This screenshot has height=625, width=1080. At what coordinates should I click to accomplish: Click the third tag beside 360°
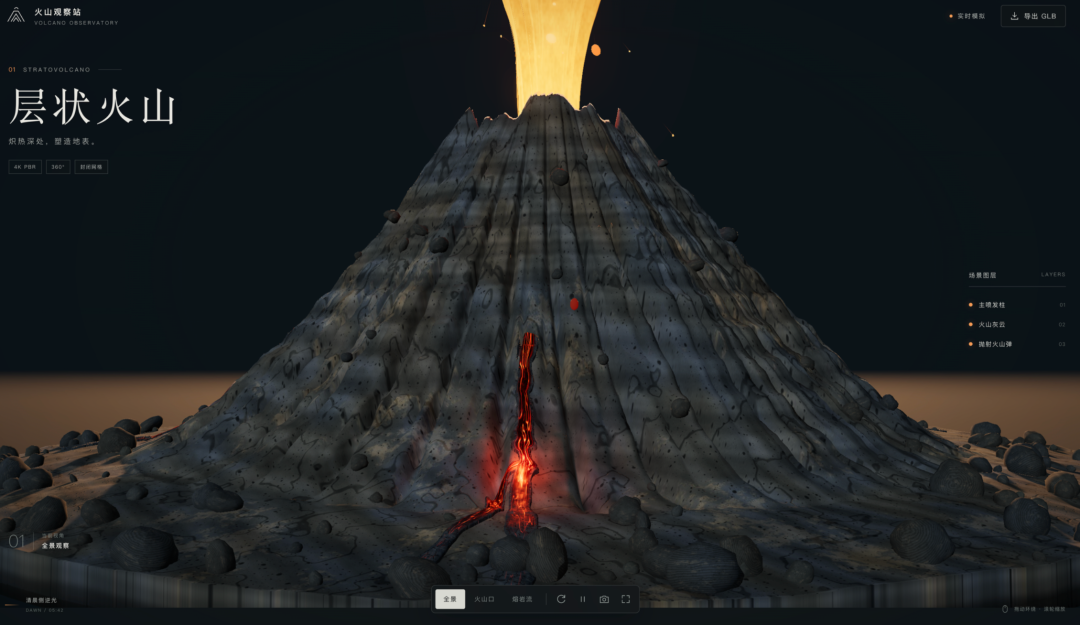tap(91, 167)
